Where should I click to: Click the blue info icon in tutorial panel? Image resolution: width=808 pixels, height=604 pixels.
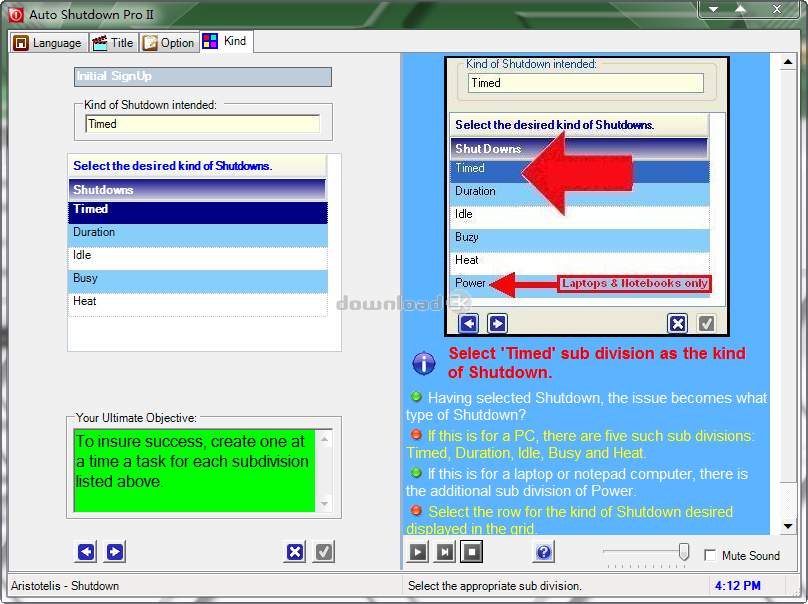pos(424,363)
